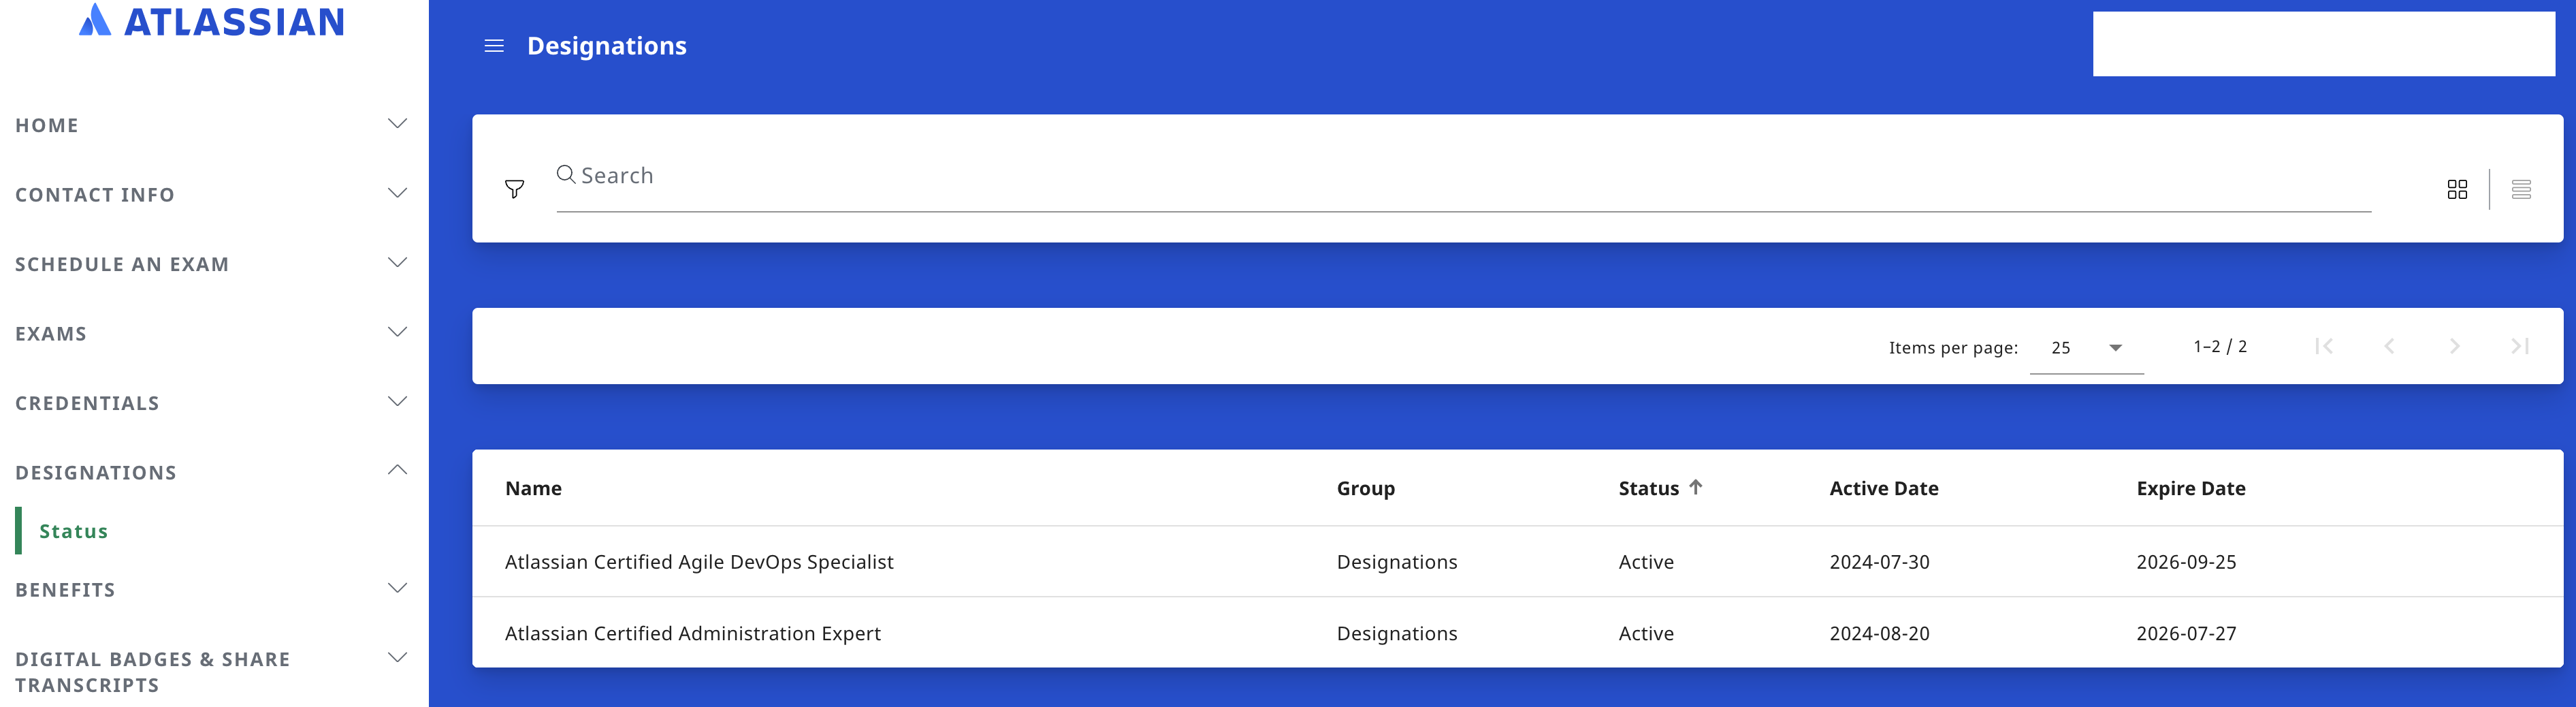Go to next page
This screenshot has width=2576, height=707.
2455,346
